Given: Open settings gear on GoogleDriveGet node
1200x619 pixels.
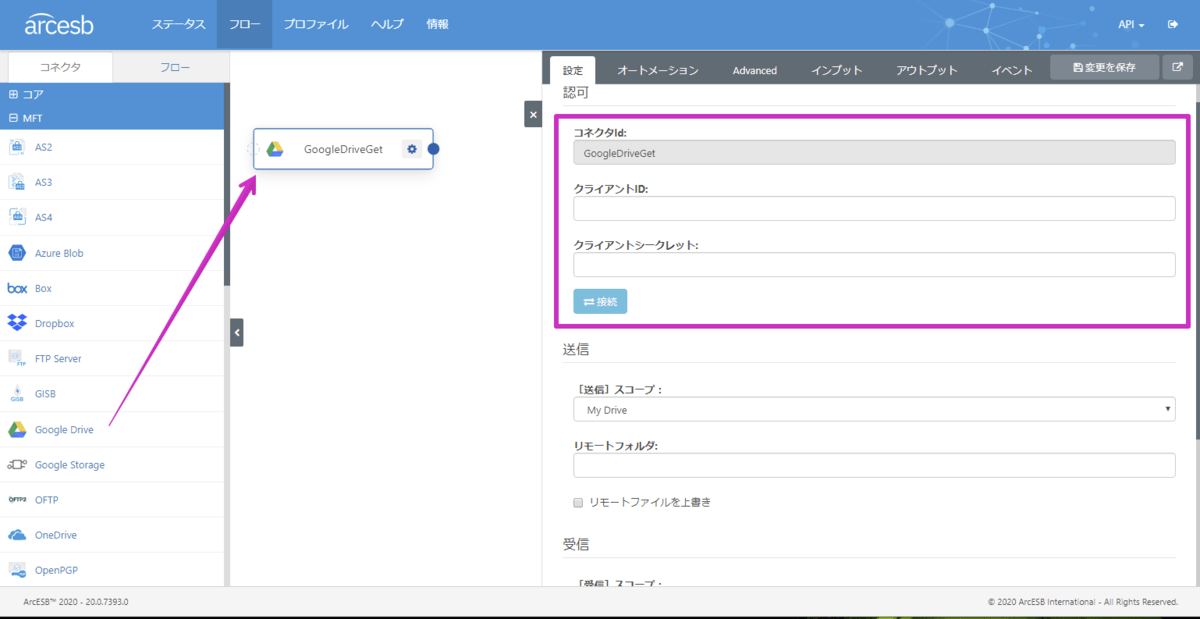Looking at the screenshot, I should click(411, 149).
